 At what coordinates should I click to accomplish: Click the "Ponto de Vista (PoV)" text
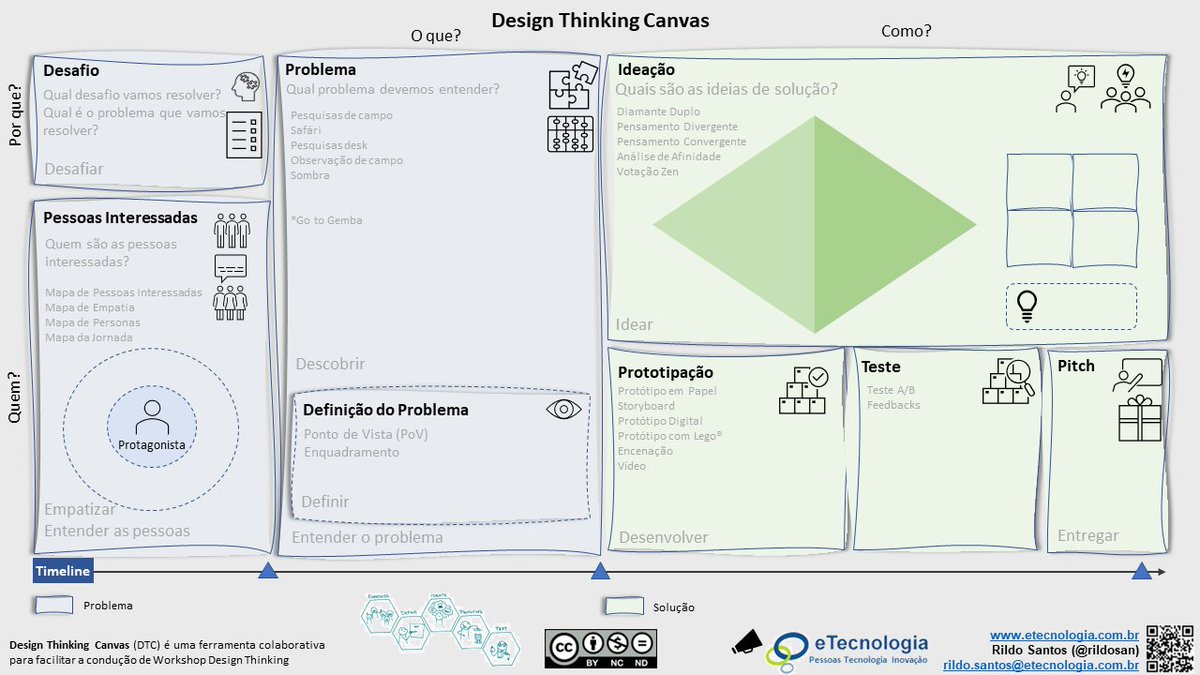click(365, 434)
